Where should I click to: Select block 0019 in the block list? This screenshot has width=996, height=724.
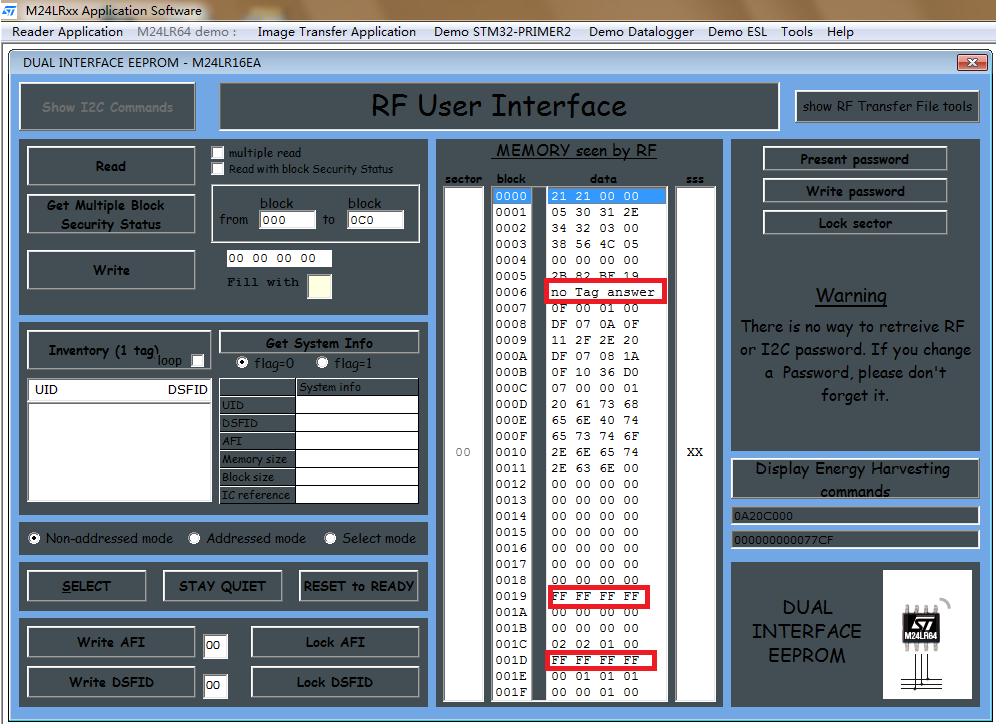click(511, 596)
